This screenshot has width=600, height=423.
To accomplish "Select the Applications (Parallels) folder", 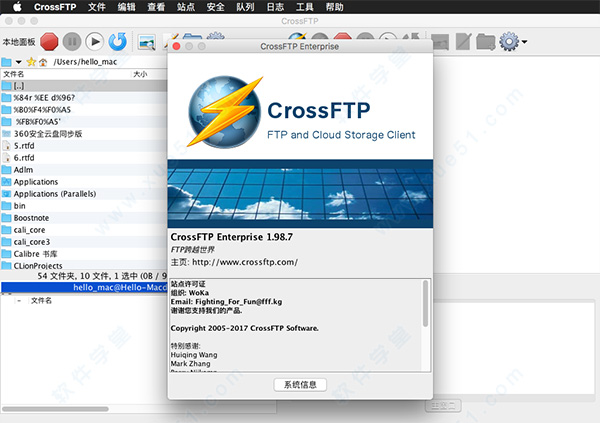I will coord(84,194).
